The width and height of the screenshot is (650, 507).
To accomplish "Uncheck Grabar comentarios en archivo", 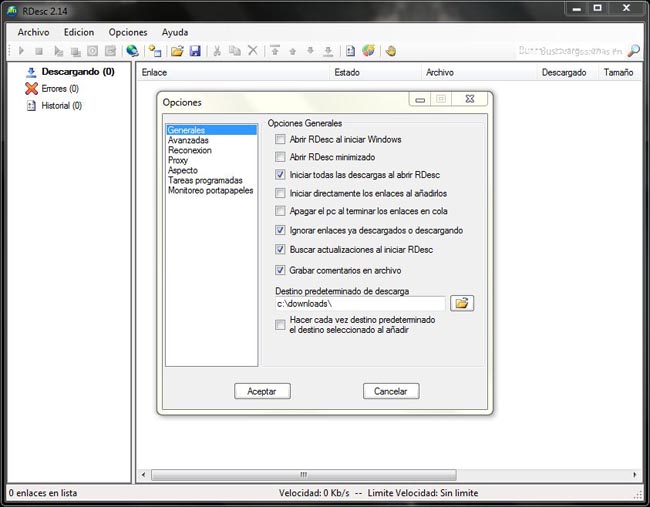I will coord(281,270).
